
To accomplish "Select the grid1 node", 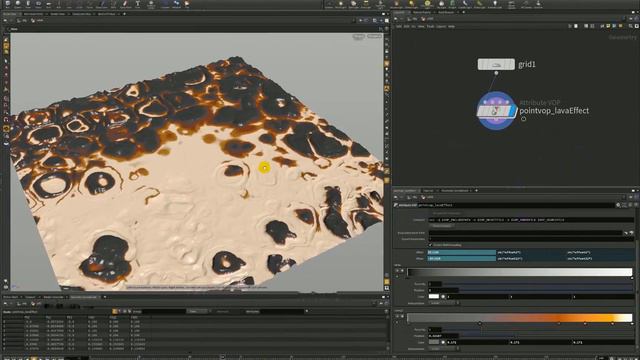I will click(496, 64).
